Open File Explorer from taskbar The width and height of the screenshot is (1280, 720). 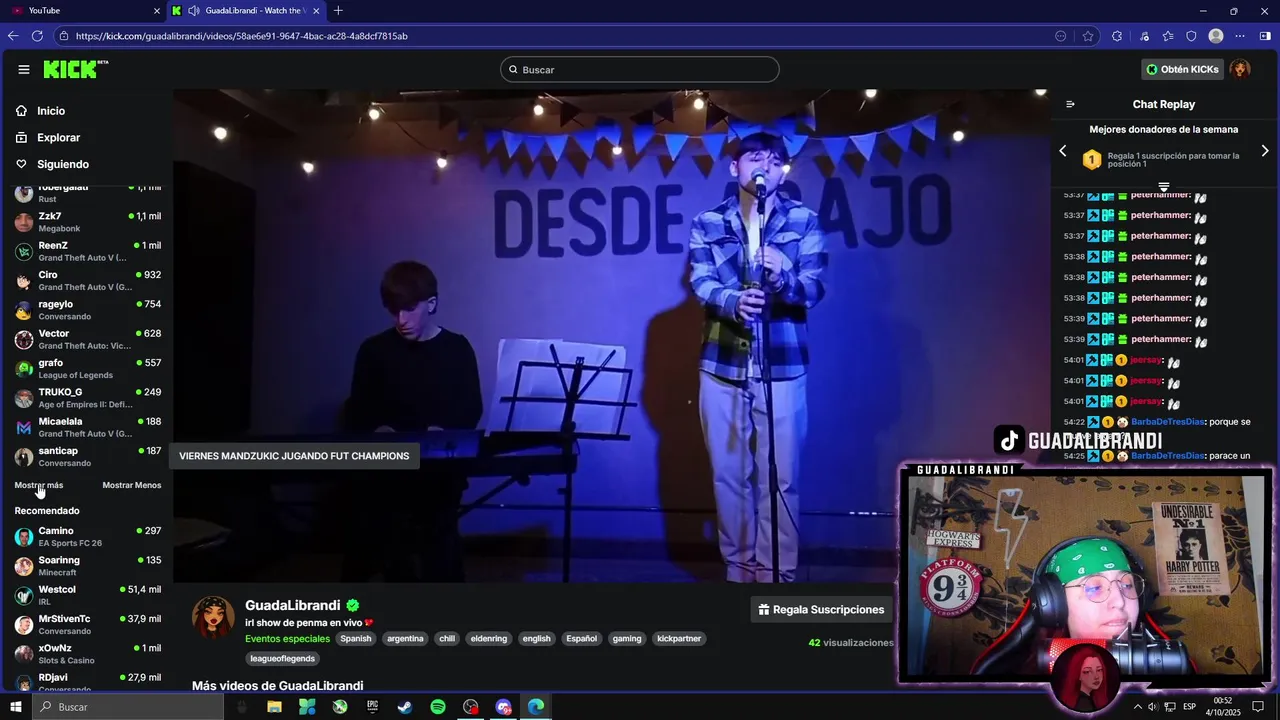[274, 707]
